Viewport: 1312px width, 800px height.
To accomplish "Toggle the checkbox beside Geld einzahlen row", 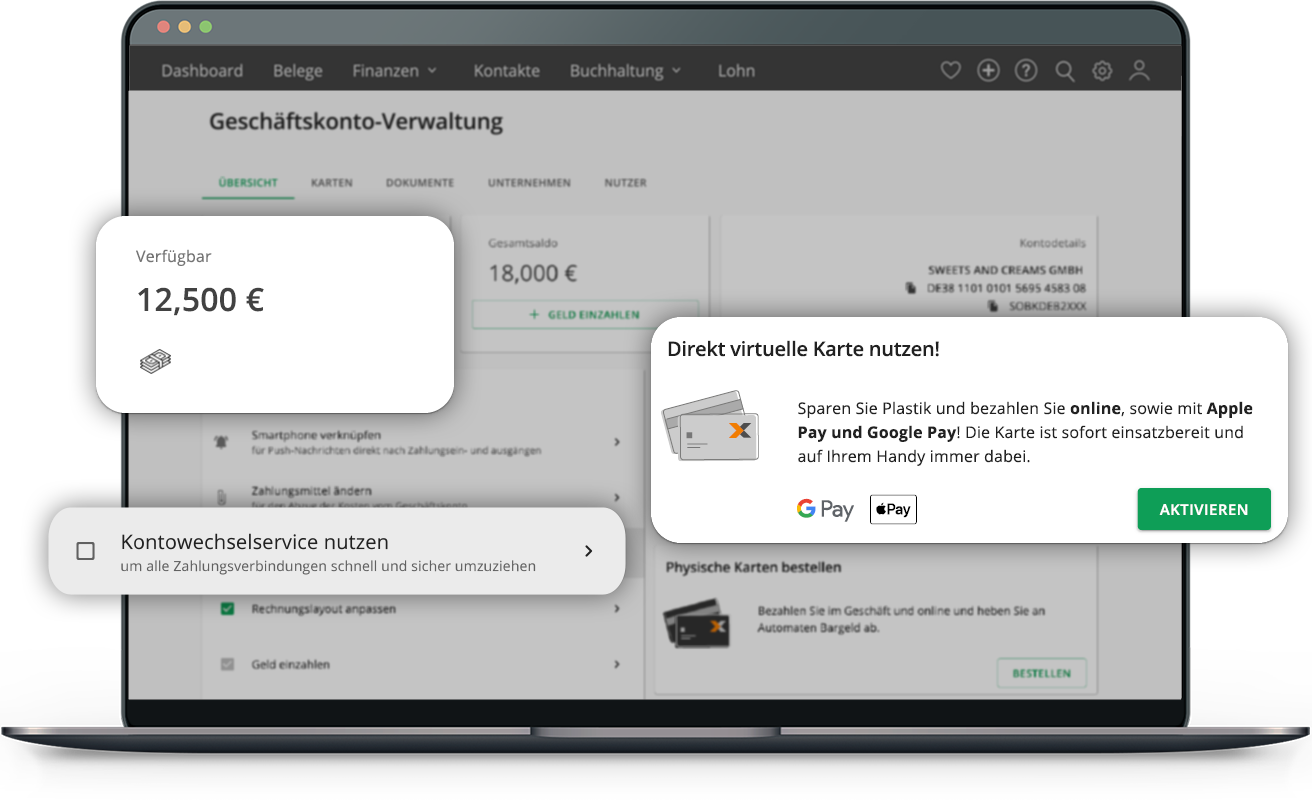I will pos(227,664).
